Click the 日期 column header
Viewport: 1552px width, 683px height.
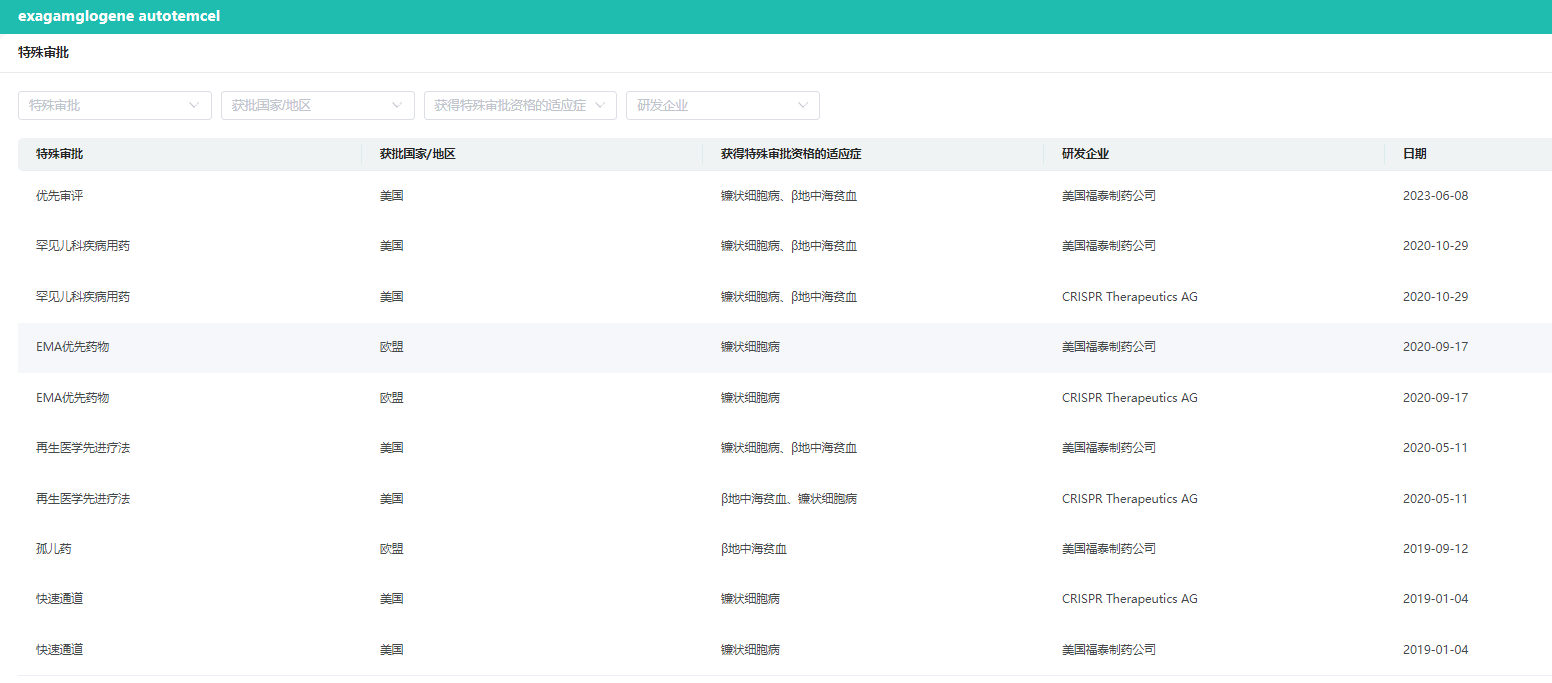[x=1414, y=154]
